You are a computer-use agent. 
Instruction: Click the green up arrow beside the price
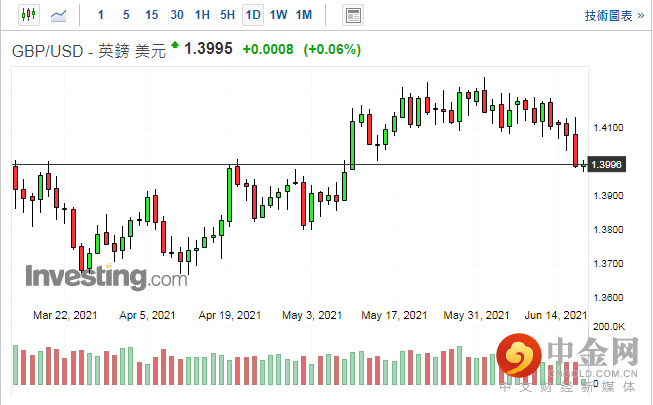point(176,45)
